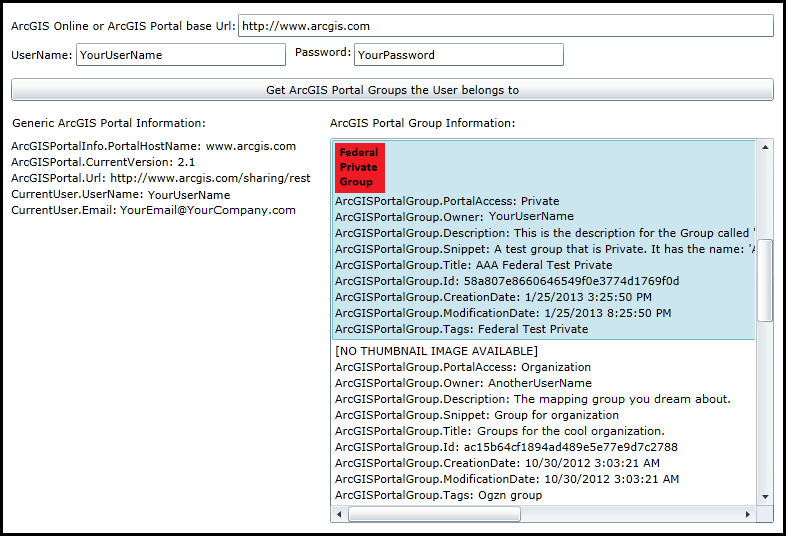Click 'Tags: Ogzn group' line

(439, 495)
